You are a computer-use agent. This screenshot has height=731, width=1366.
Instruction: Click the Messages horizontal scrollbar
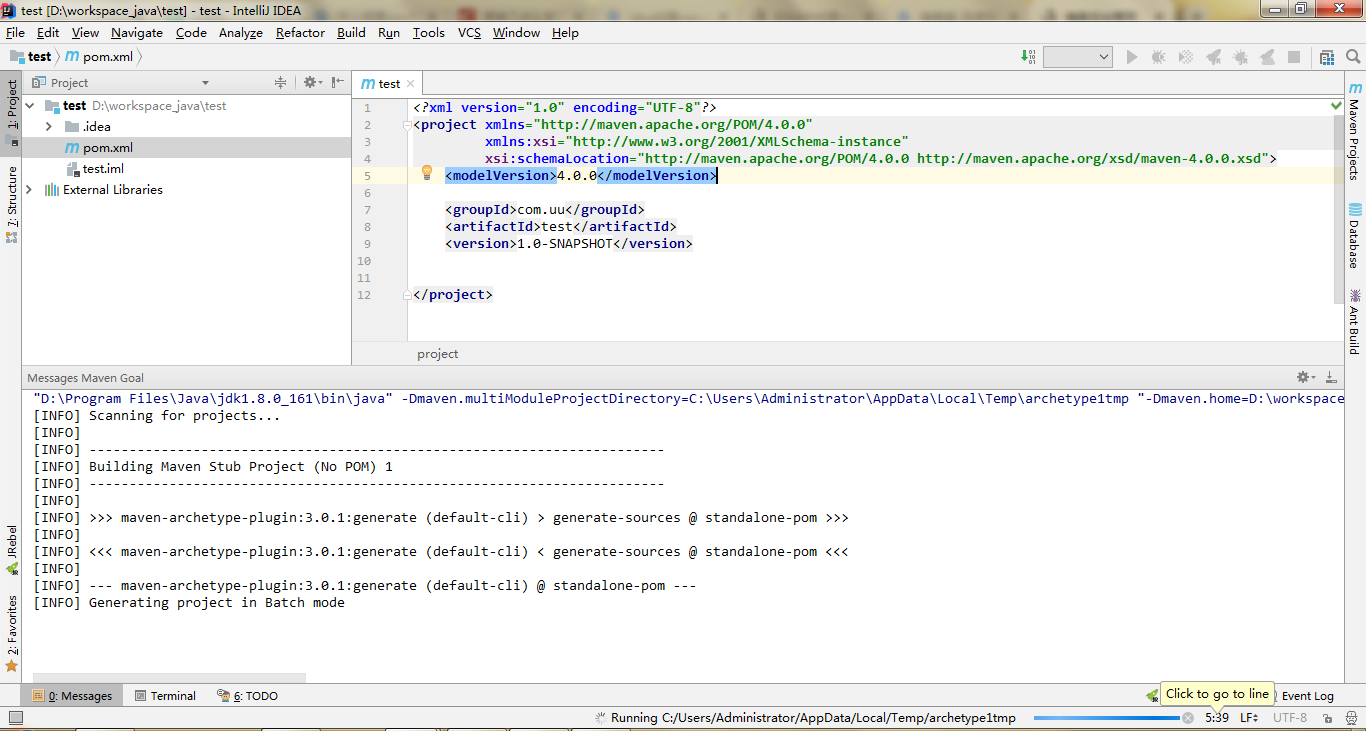169,678
